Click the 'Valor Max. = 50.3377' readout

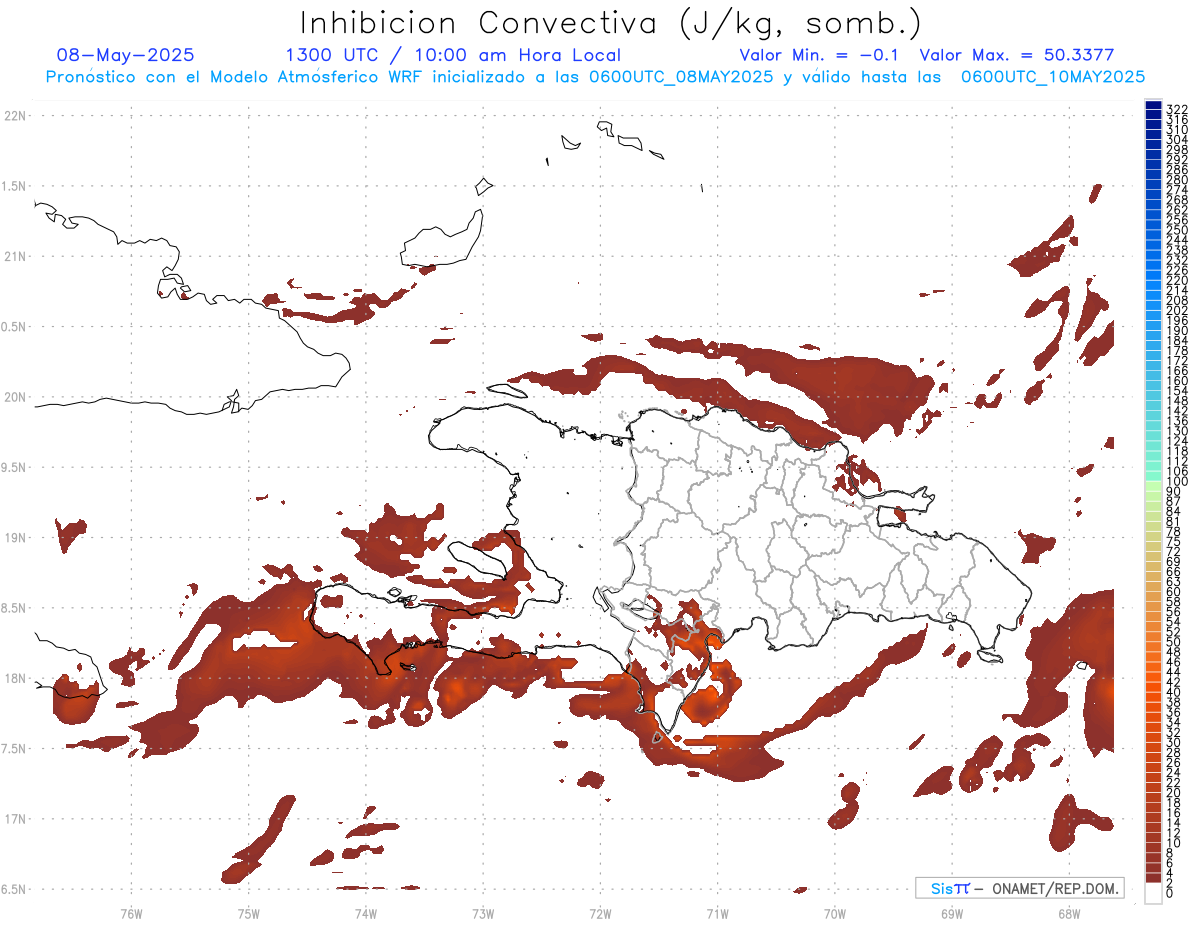coord(1017,55)
